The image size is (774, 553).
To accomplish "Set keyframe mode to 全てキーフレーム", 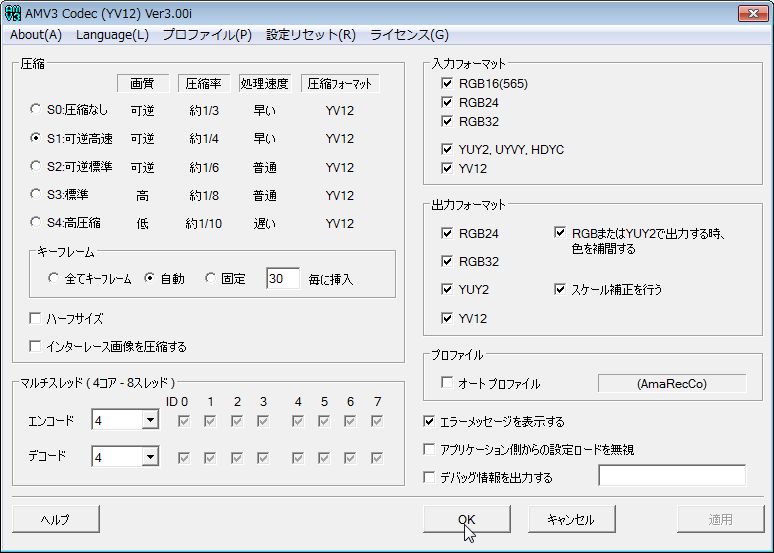I will 54,280.
